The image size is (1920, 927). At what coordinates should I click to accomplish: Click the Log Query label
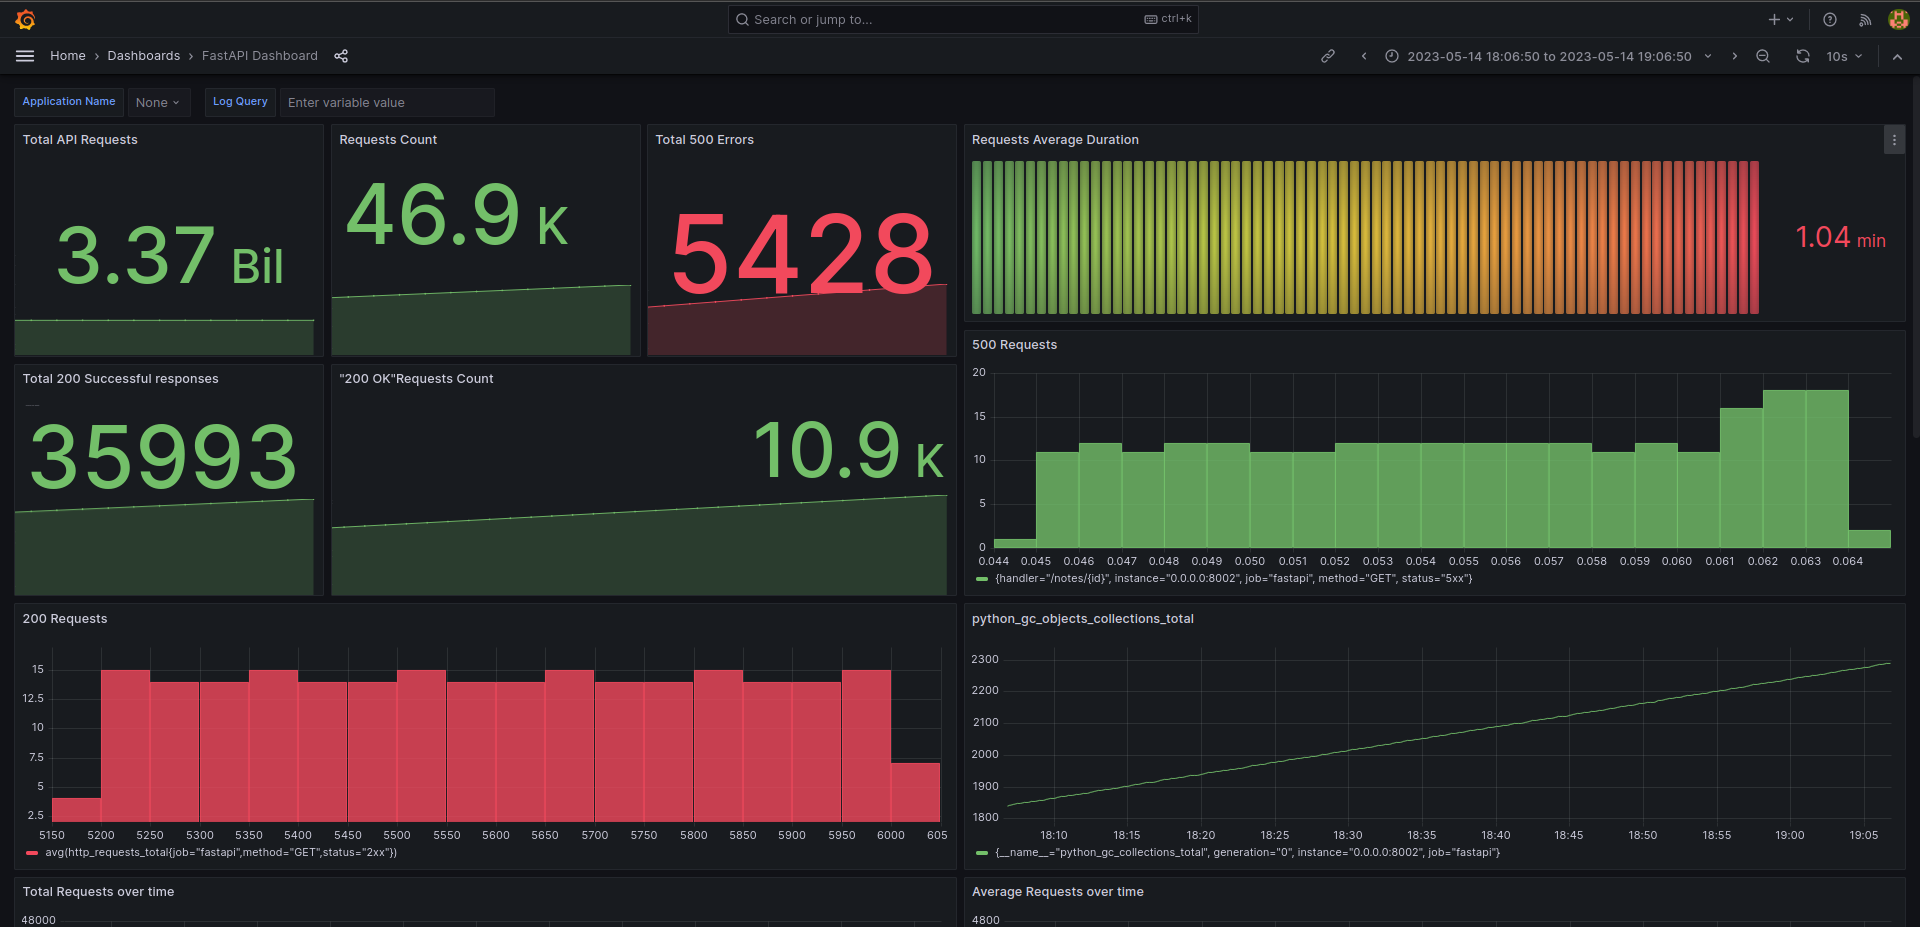[x=240, y=102]
